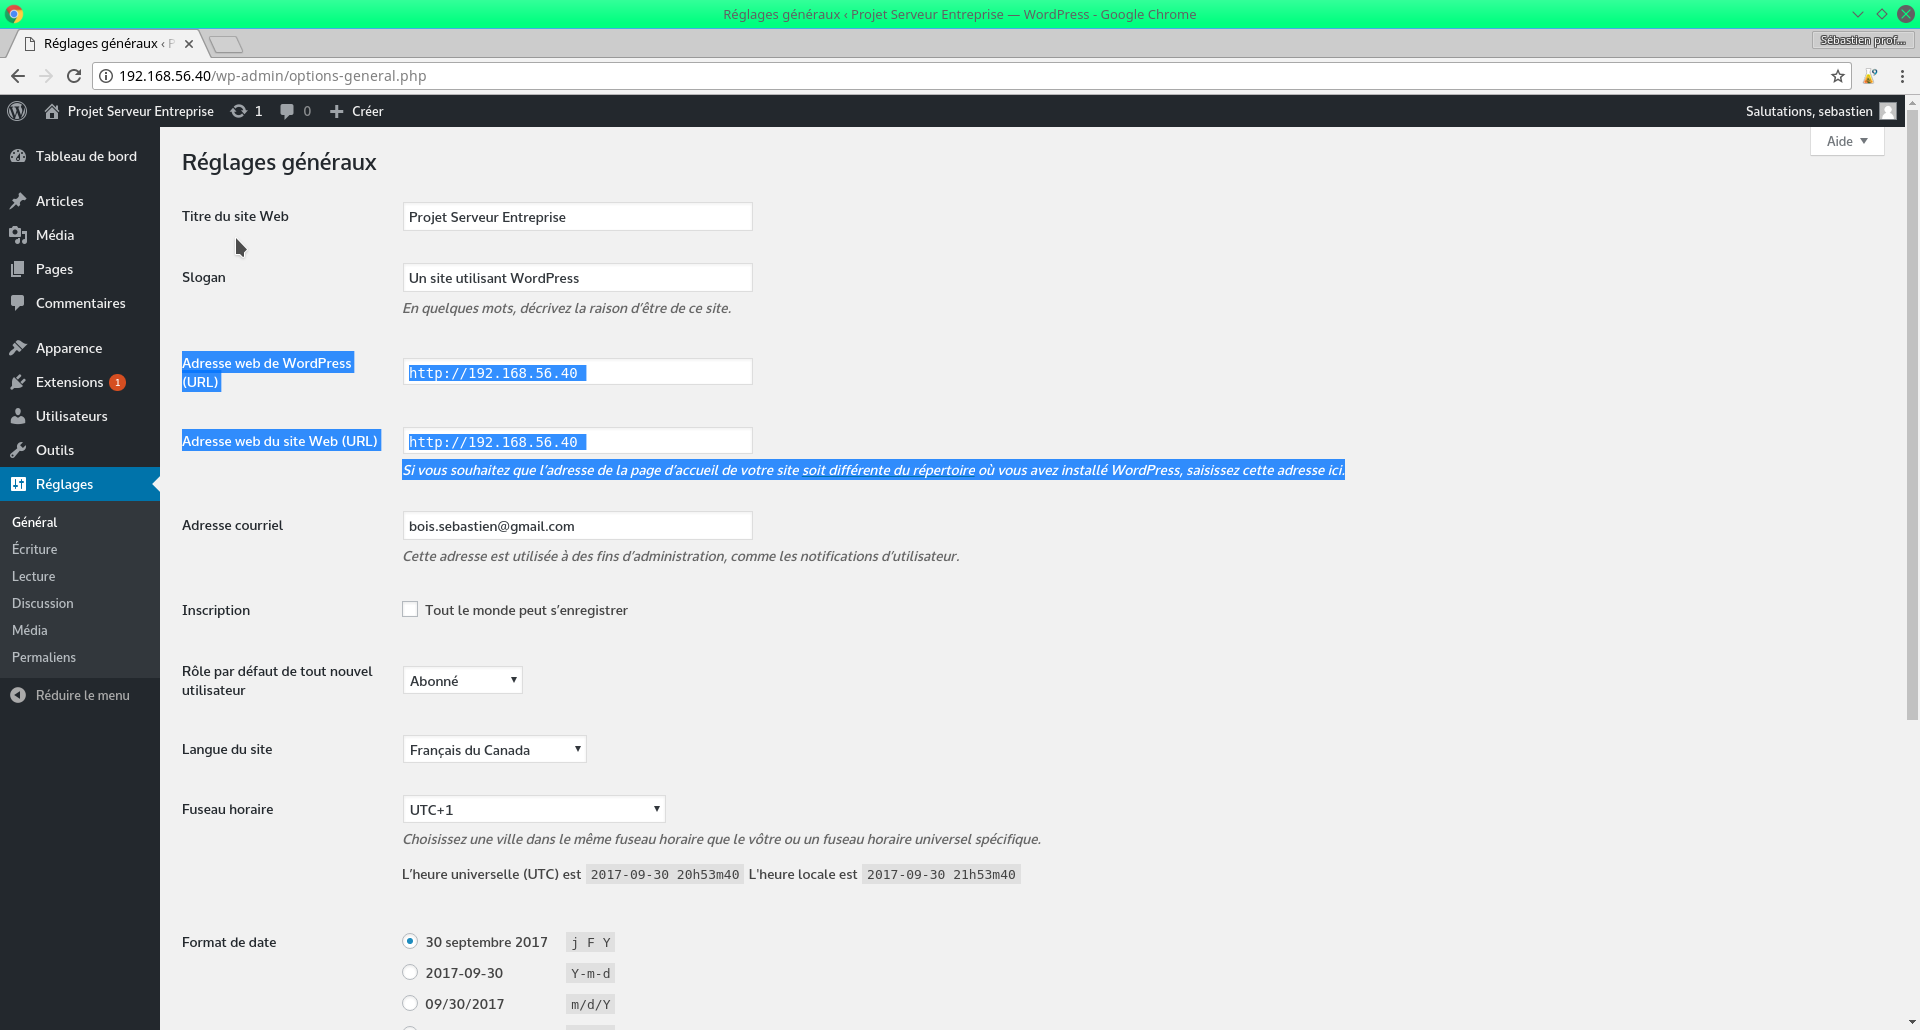This screenshot has width=1920, height=1030.
Task: Click the site info icon in address bar
Action: (106, 76)
